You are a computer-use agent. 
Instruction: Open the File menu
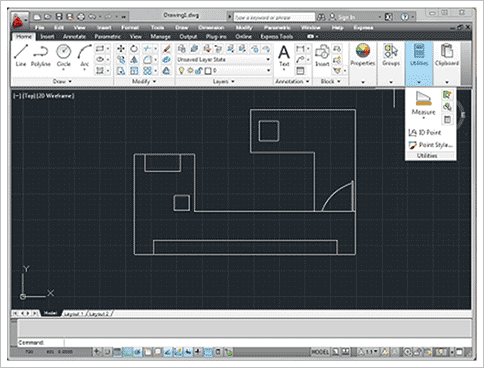pyautogui.click(x=40, y=27)
